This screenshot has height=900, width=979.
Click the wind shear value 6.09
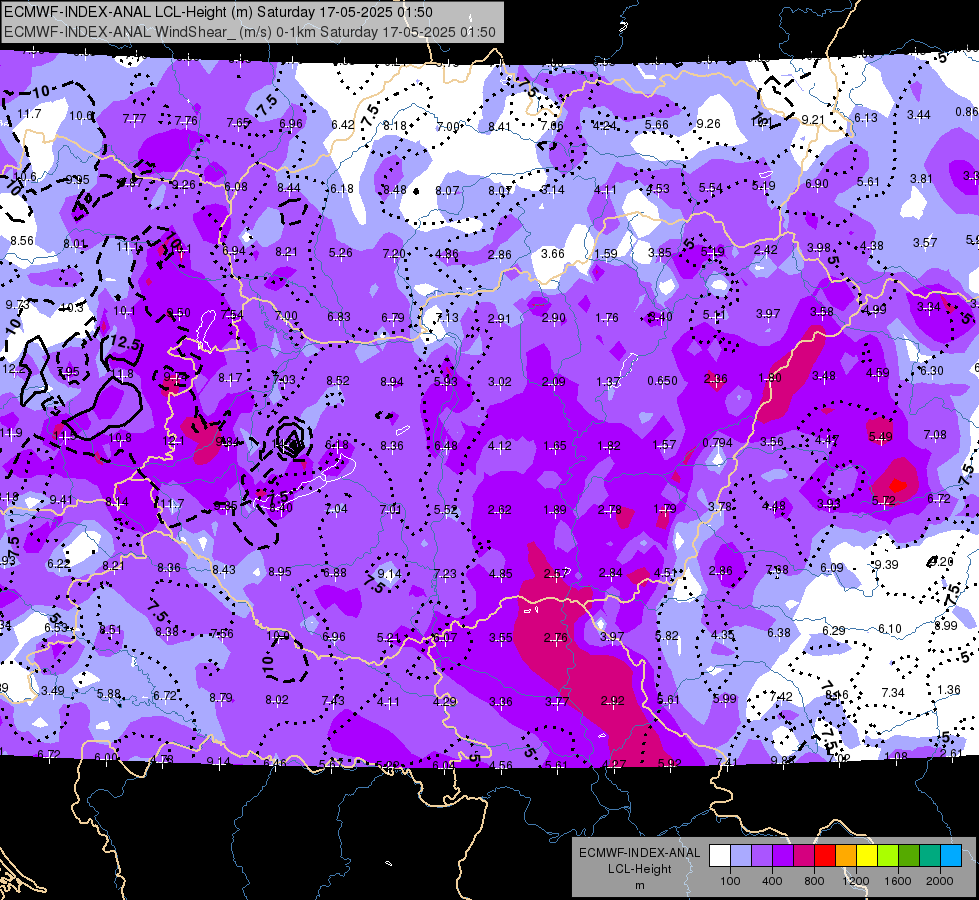click(x=832, y=567)
